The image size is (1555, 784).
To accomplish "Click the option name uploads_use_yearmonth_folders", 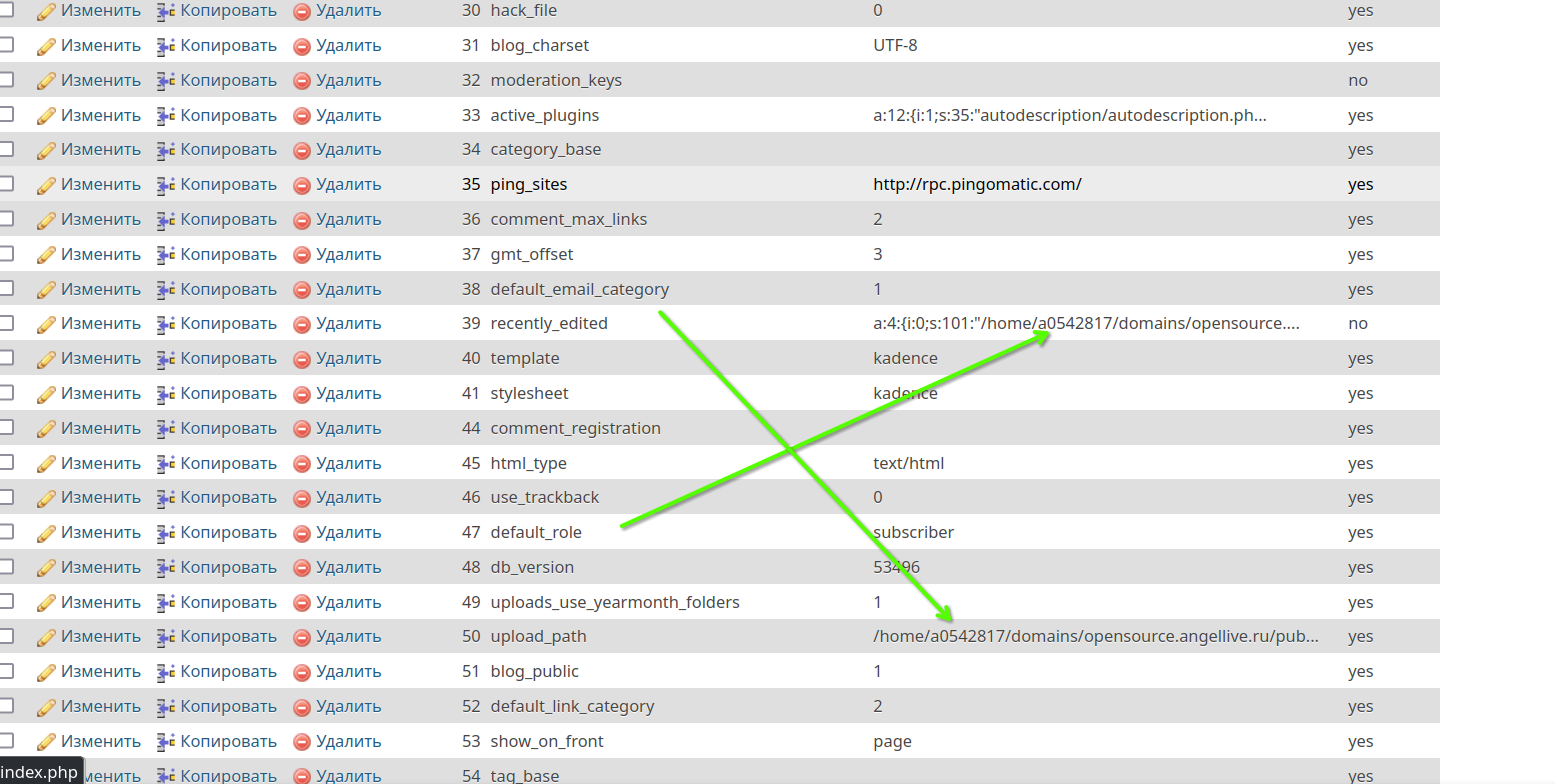I will 615,603.
